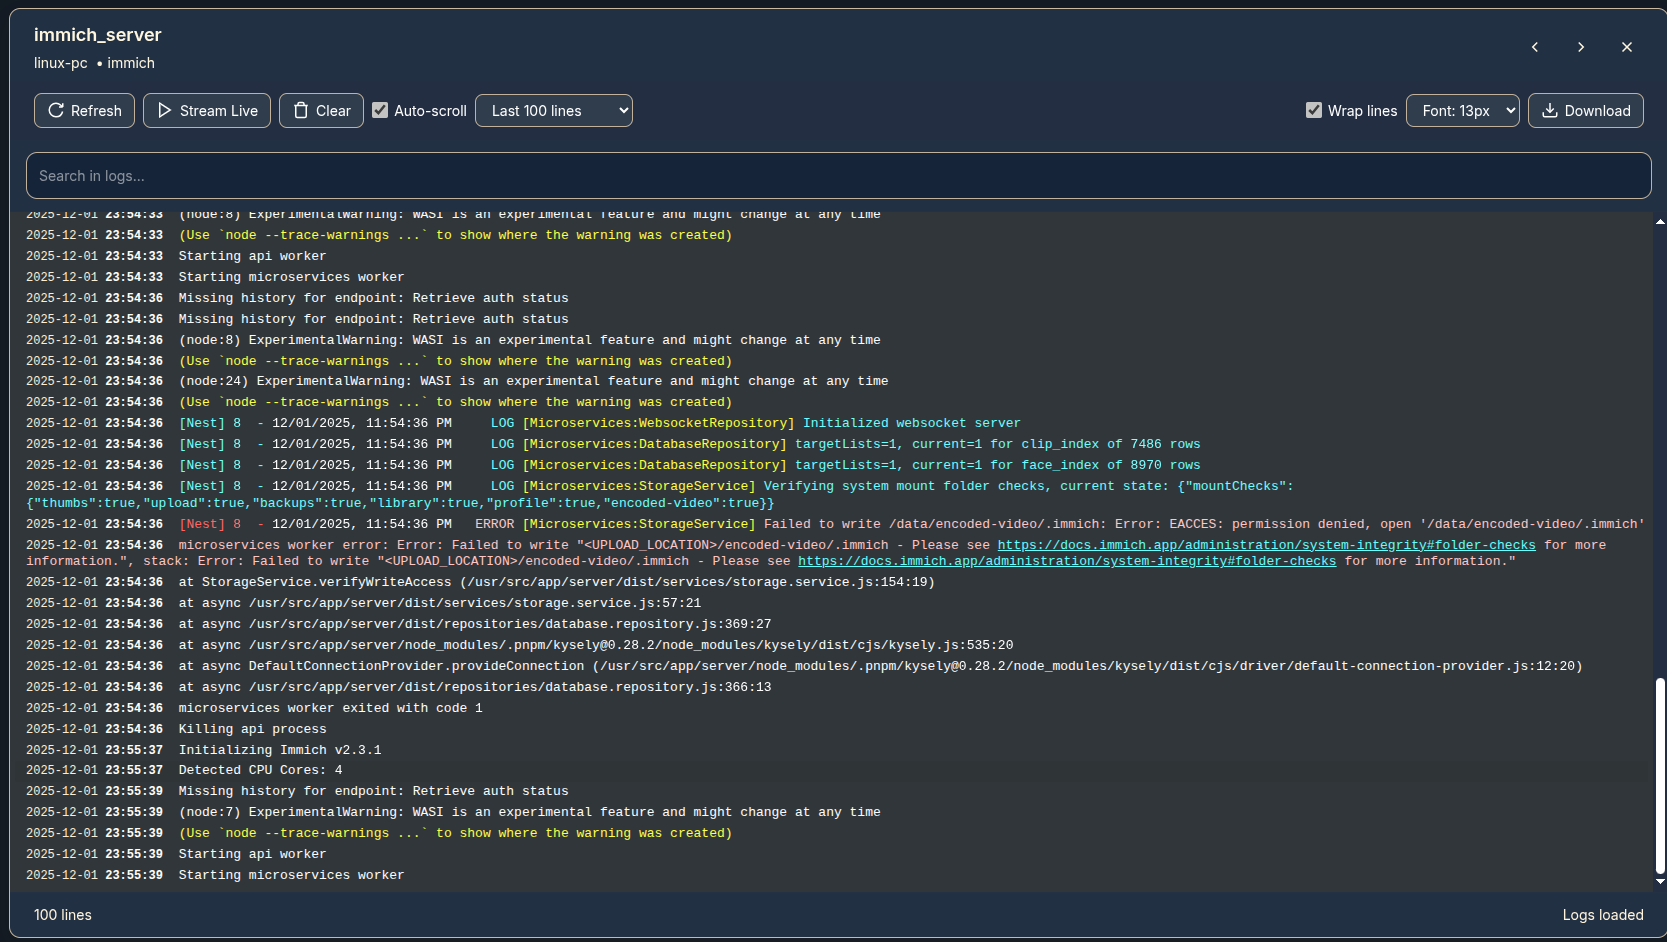The height and width of the screenshot is (942, 1667).
Task: Click the trash icon to clear logs
Action: coord(301,110)
